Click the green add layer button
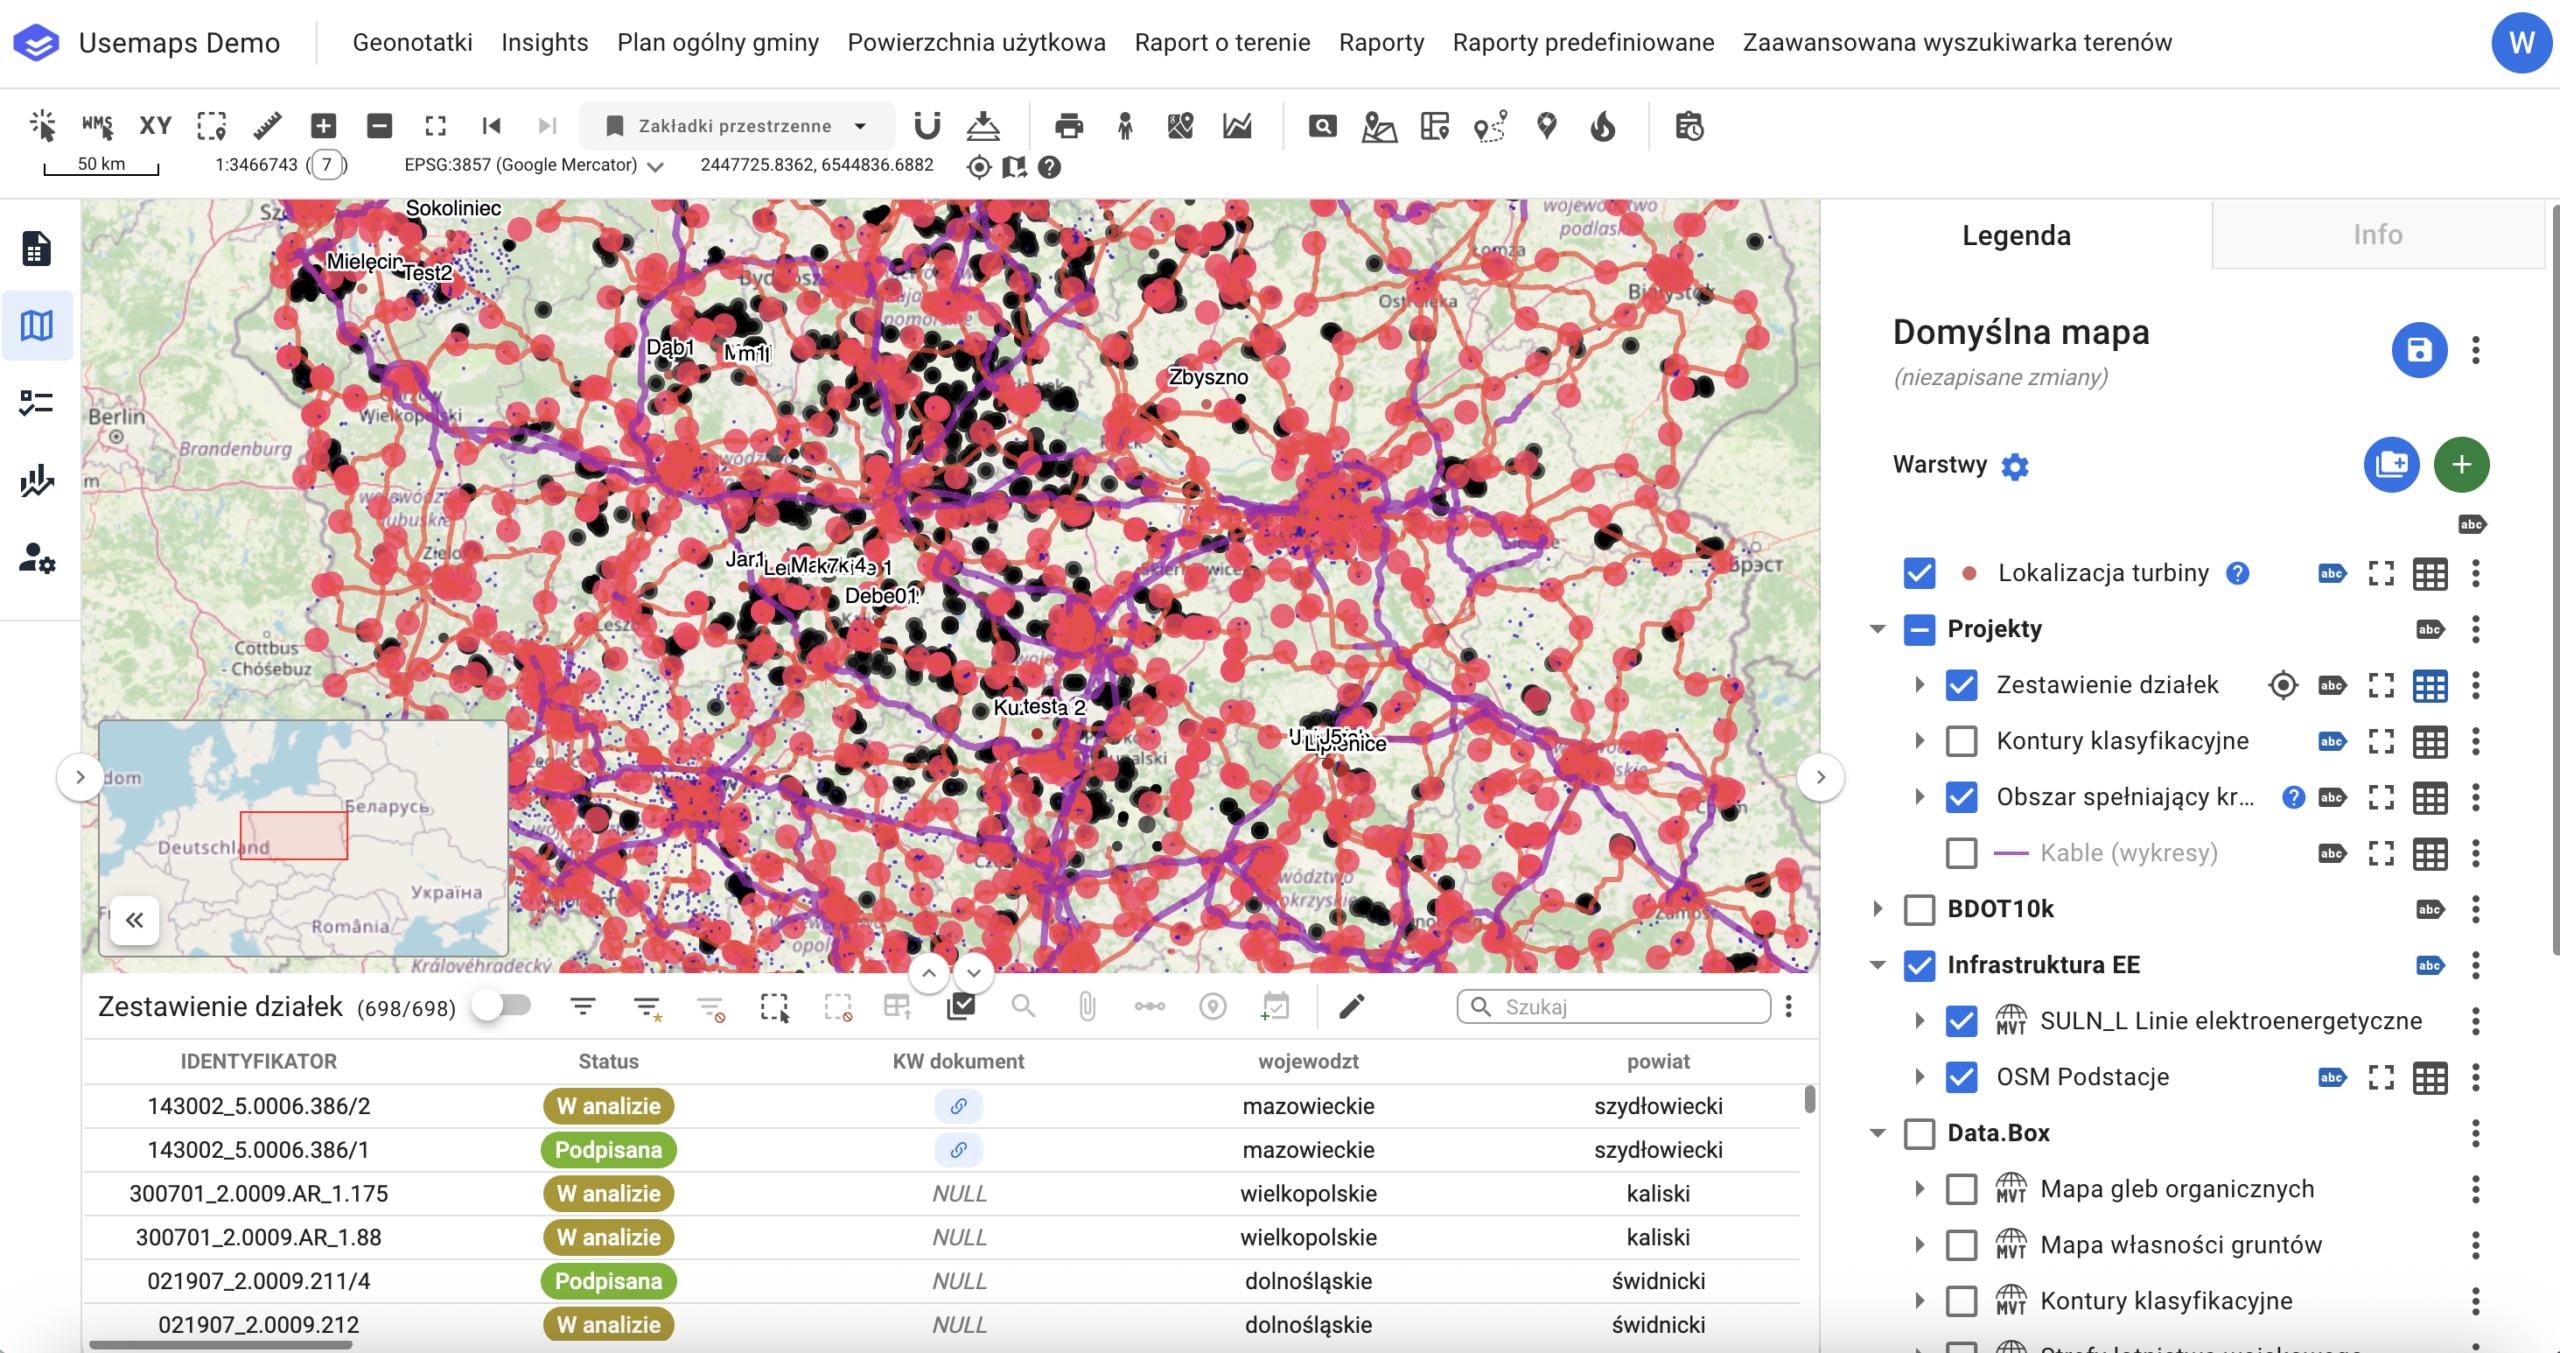The image size is (2560, 1353). 2460,464
